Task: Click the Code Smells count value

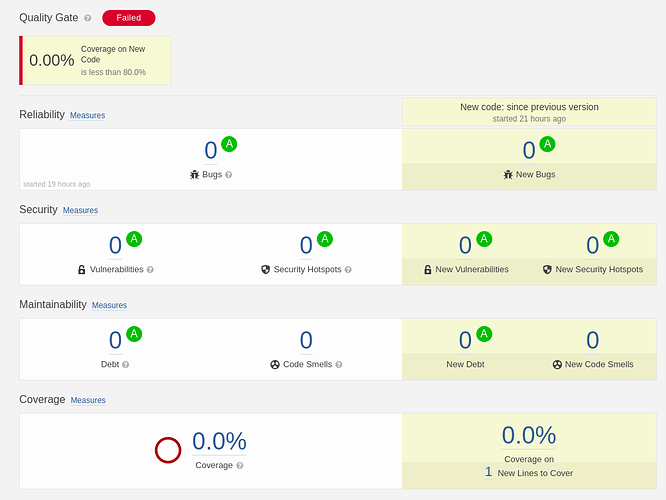Action: click(x=306, y=341)
